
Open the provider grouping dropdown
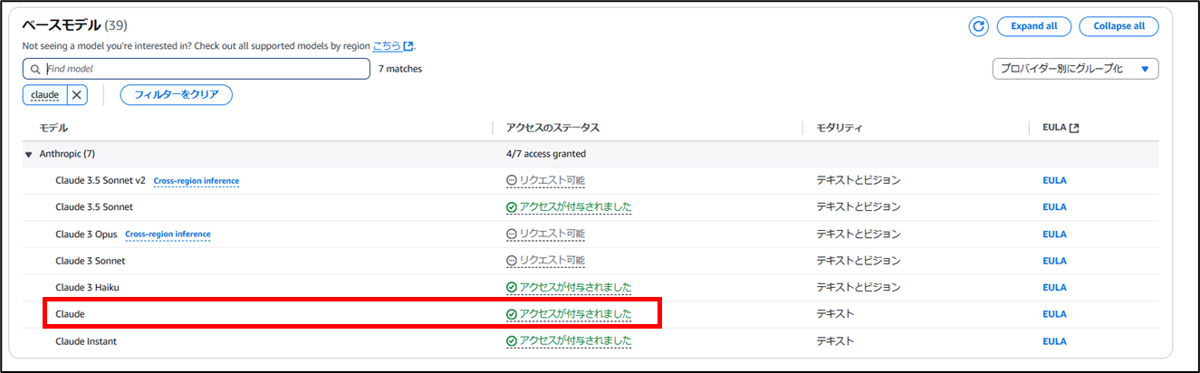(x=1076, y=69)
